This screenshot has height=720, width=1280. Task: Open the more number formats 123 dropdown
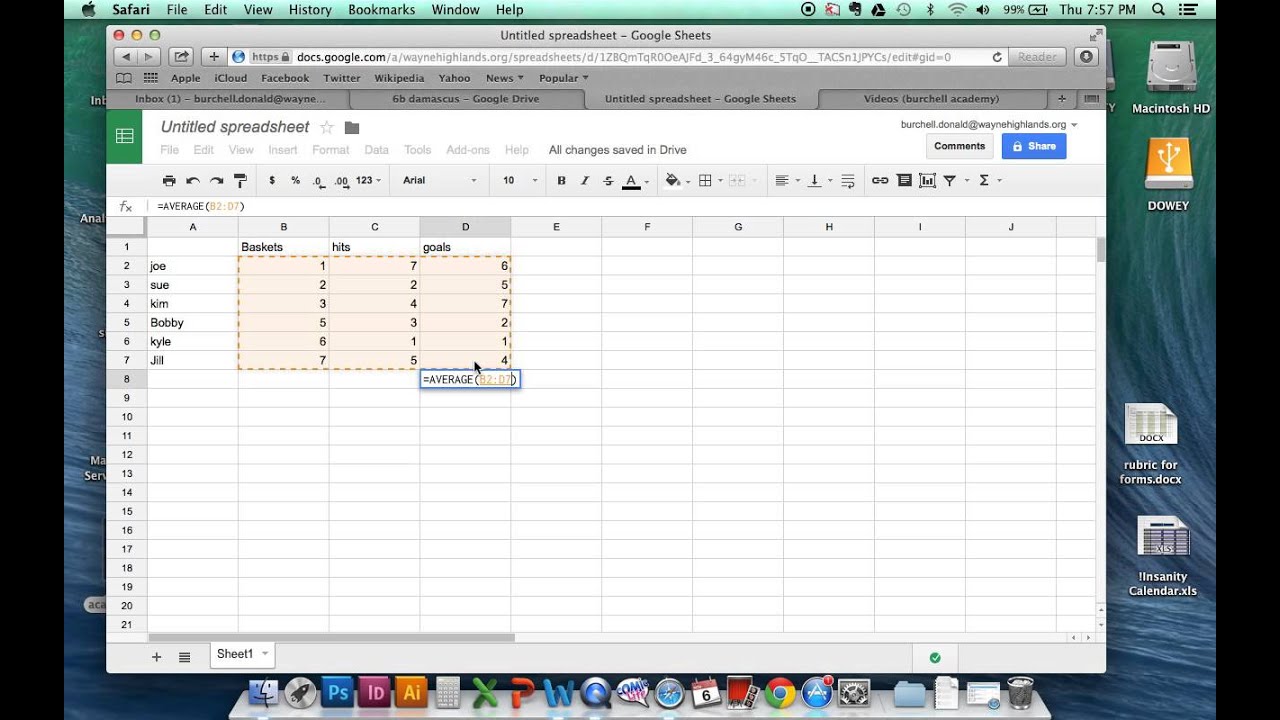368,181
